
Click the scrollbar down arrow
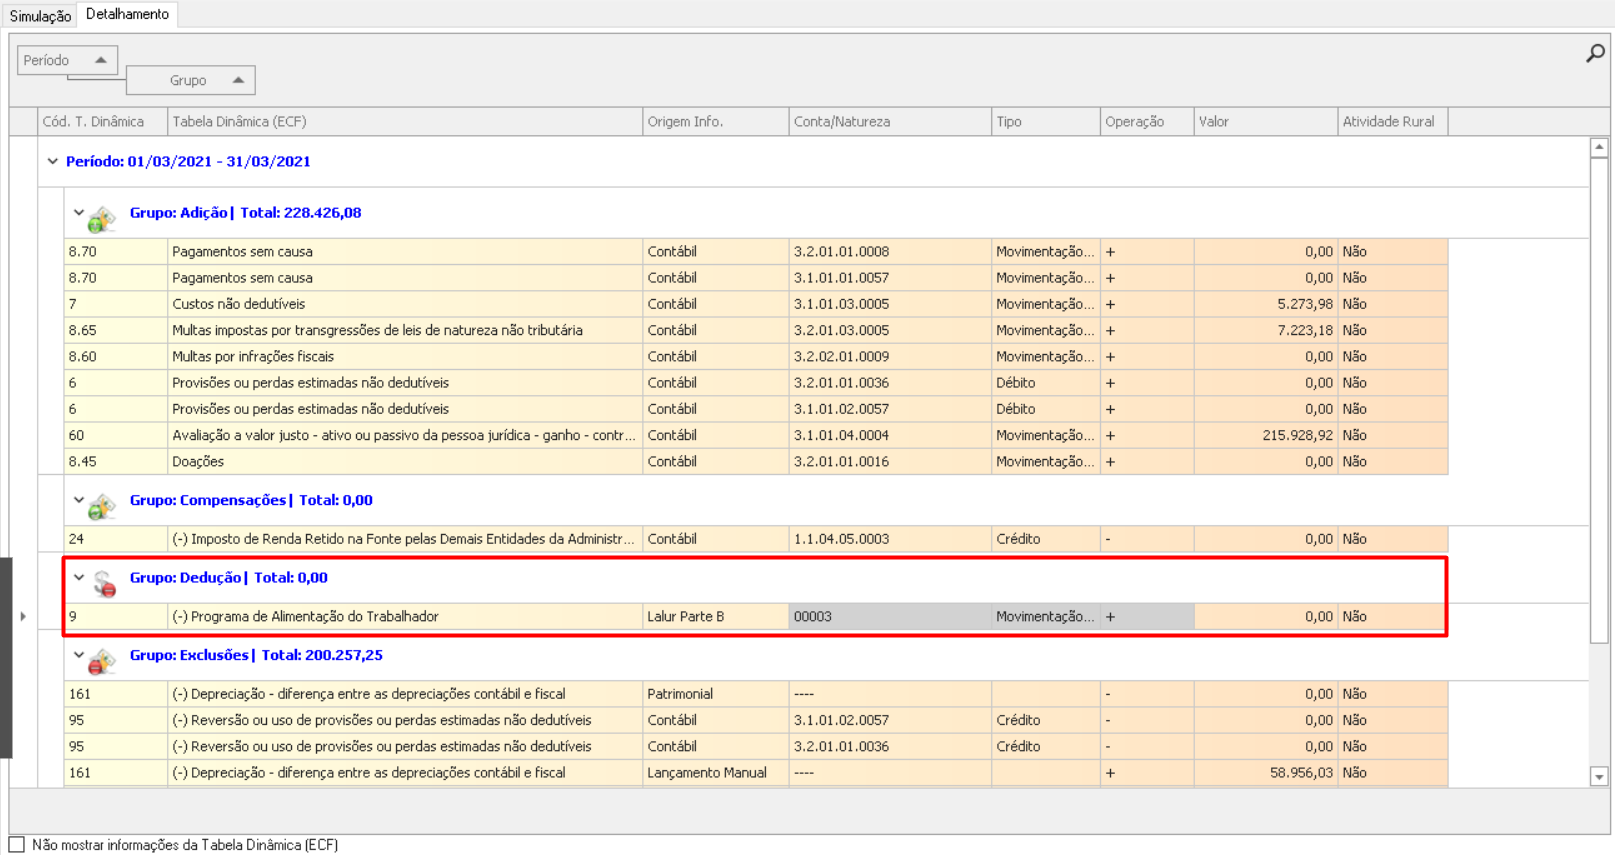pyautogui.click(x=1599, y=777)
